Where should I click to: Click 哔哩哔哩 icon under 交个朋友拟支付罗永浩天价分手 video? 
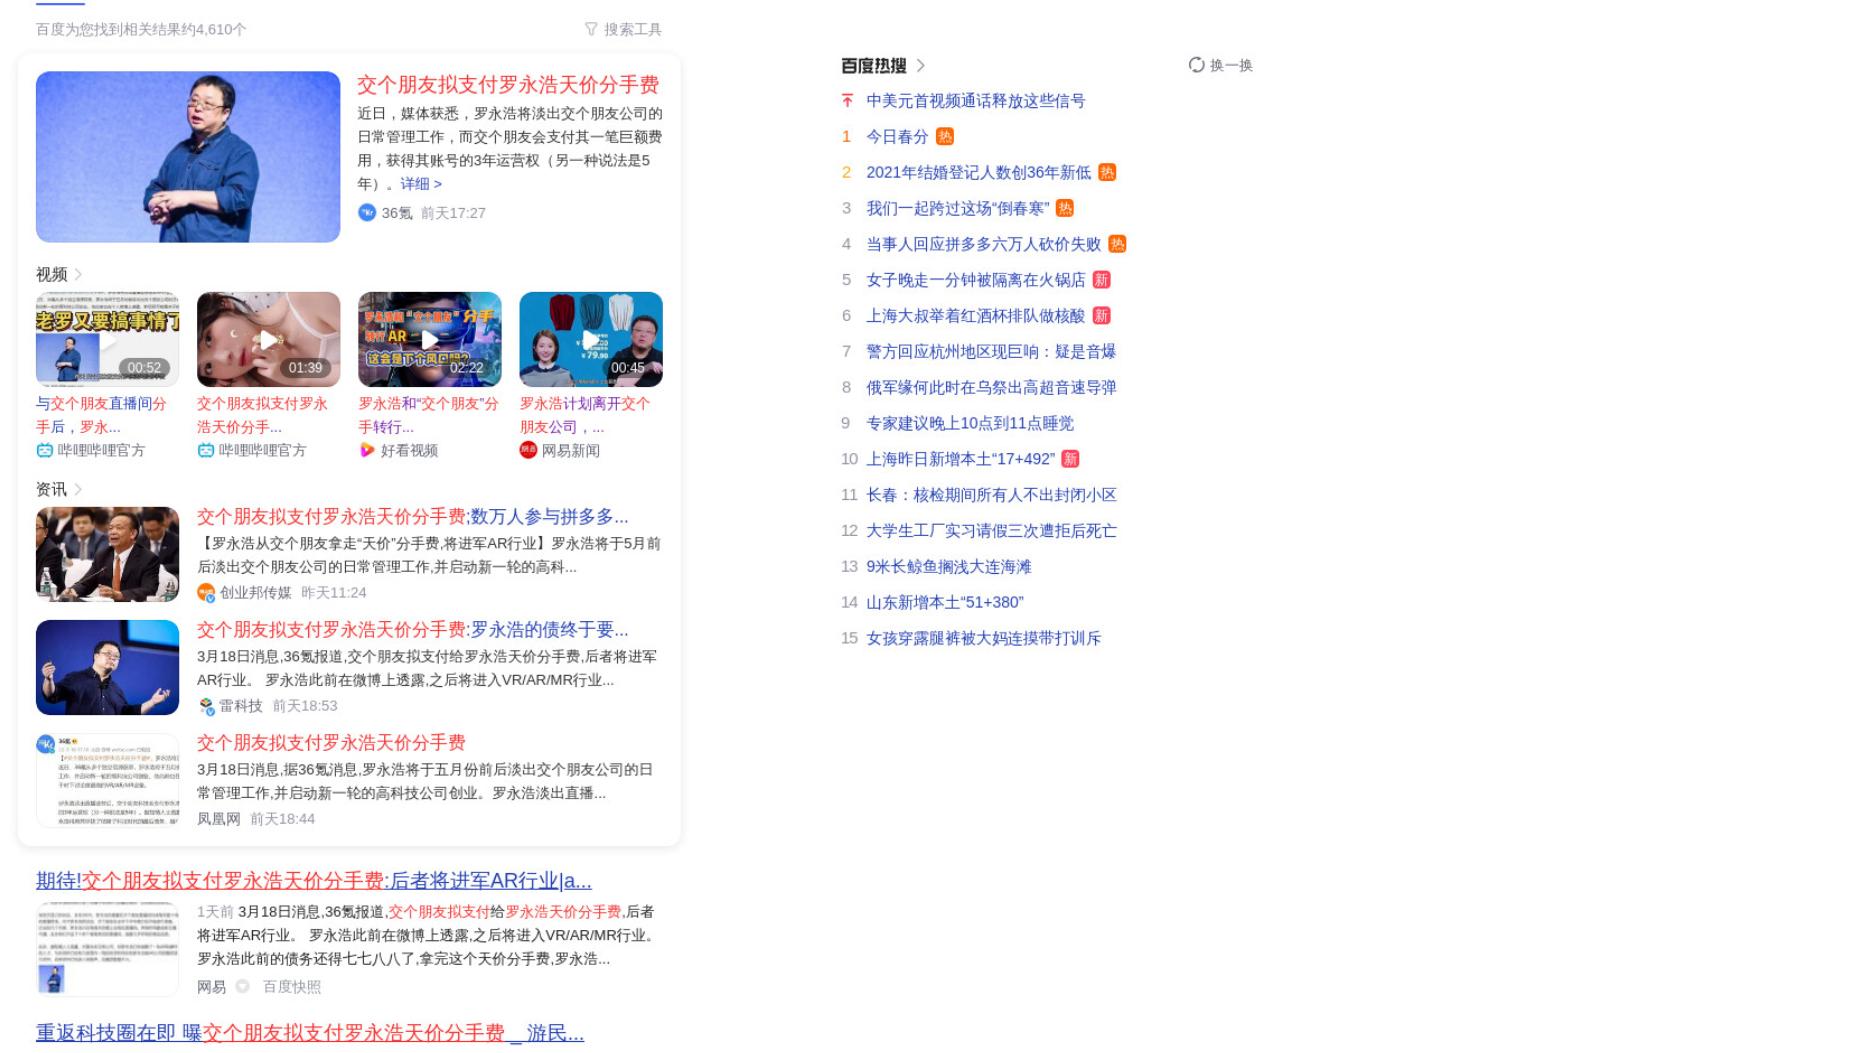point(205,451)
